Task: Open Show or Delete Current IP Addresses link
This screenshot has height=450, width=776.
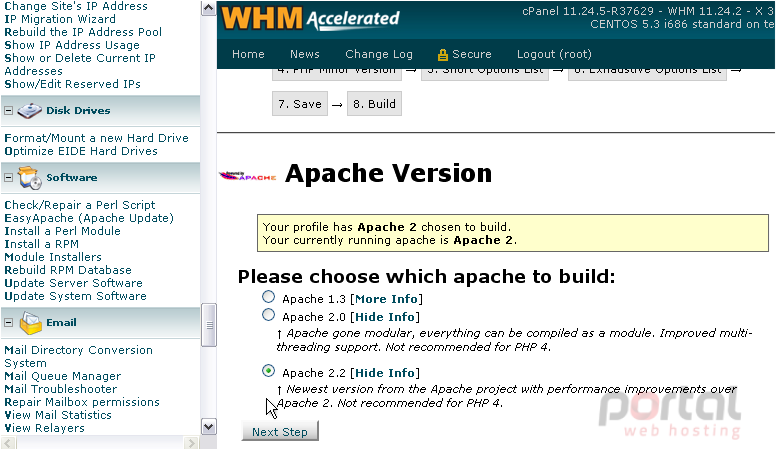Action: click(x=80, y=64)
